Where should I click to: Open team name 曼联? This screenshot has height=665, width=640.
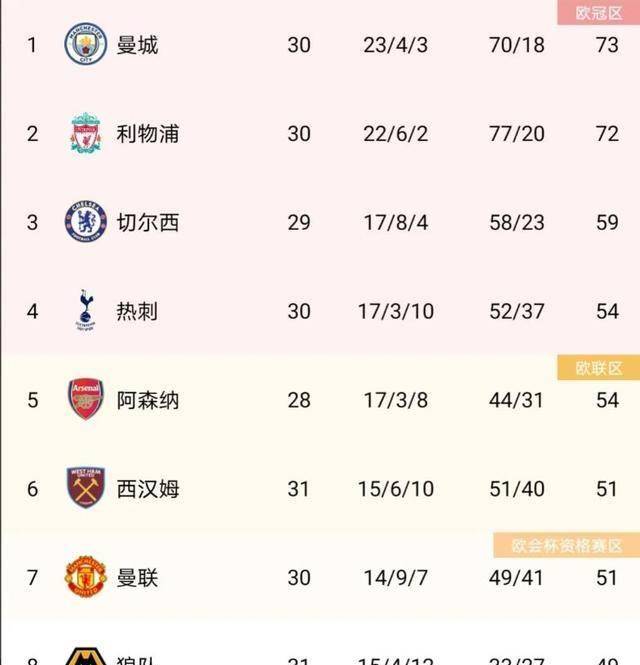(137, 578)
